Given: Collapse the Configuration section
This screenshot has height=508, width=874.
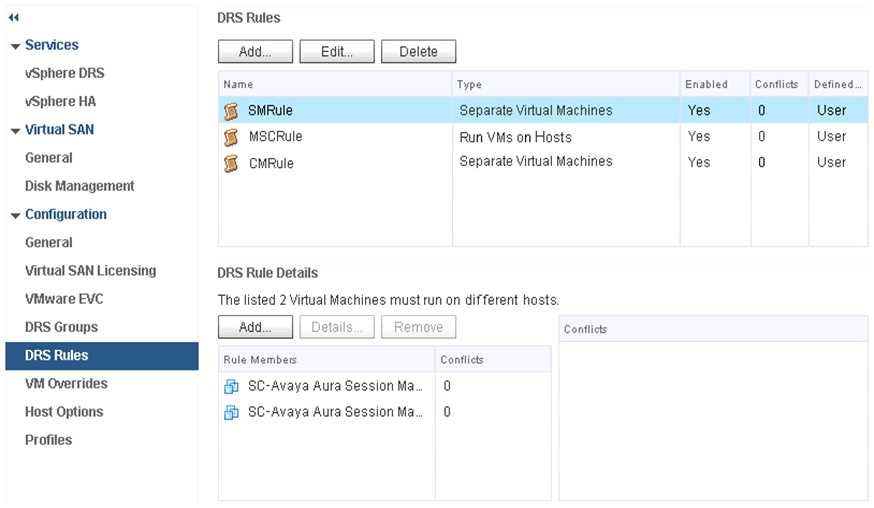Looking at the screenshot, I should [x=15, y=215].
